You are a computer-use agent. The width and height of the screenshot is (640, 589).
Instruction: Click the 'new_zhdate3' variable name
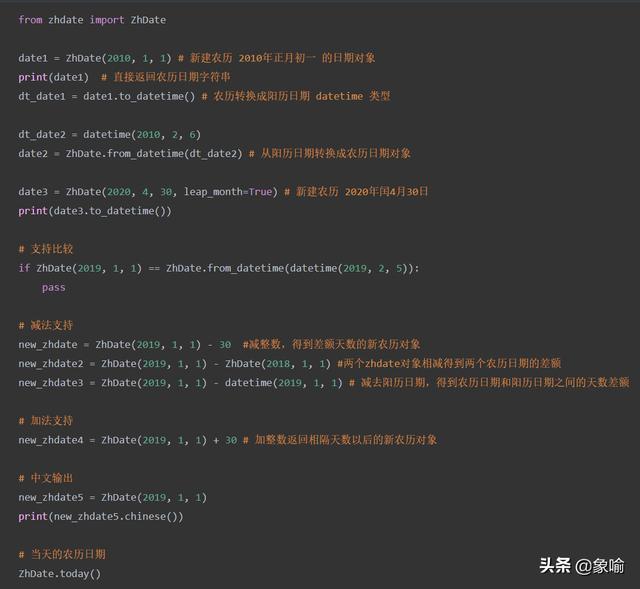[51, 383]
